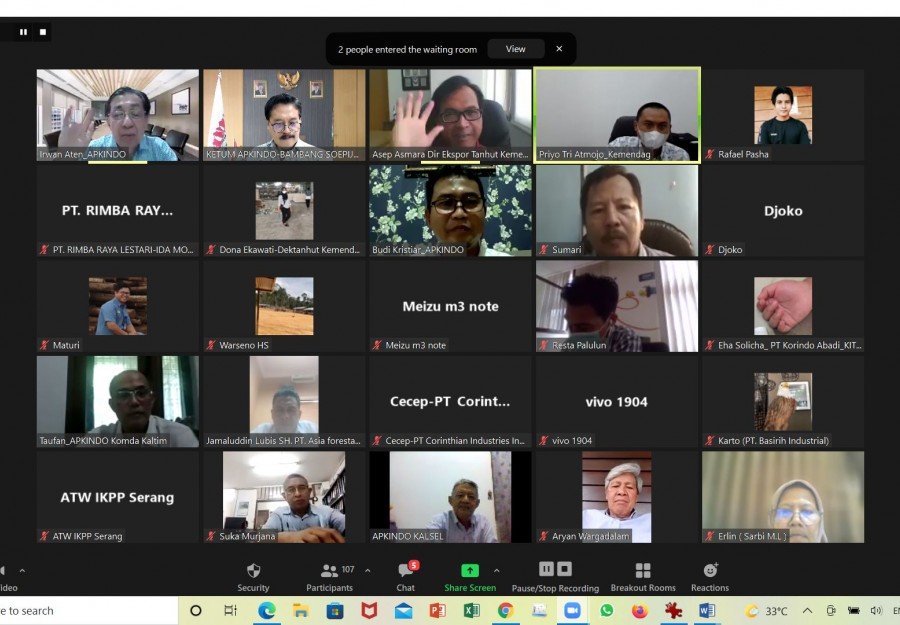Select Dona Ekawati participant tile
The image size is (900, 625).
click(x=284, y=211)
